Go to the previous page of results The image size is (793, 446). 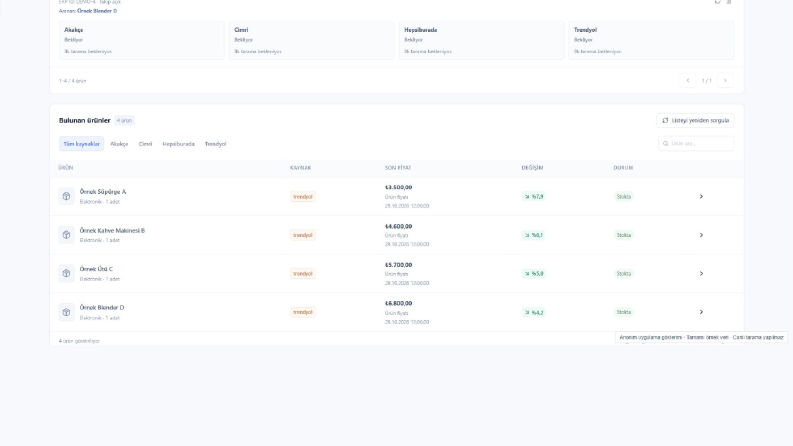687,80
